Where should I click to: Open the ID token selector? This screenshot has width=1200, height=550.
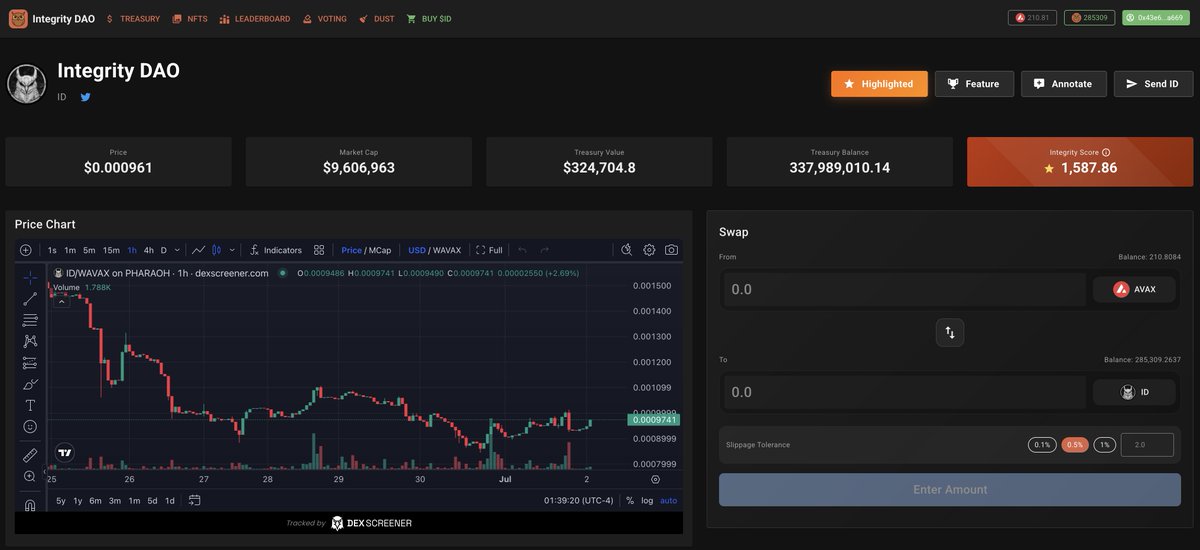click(1134, 392)
